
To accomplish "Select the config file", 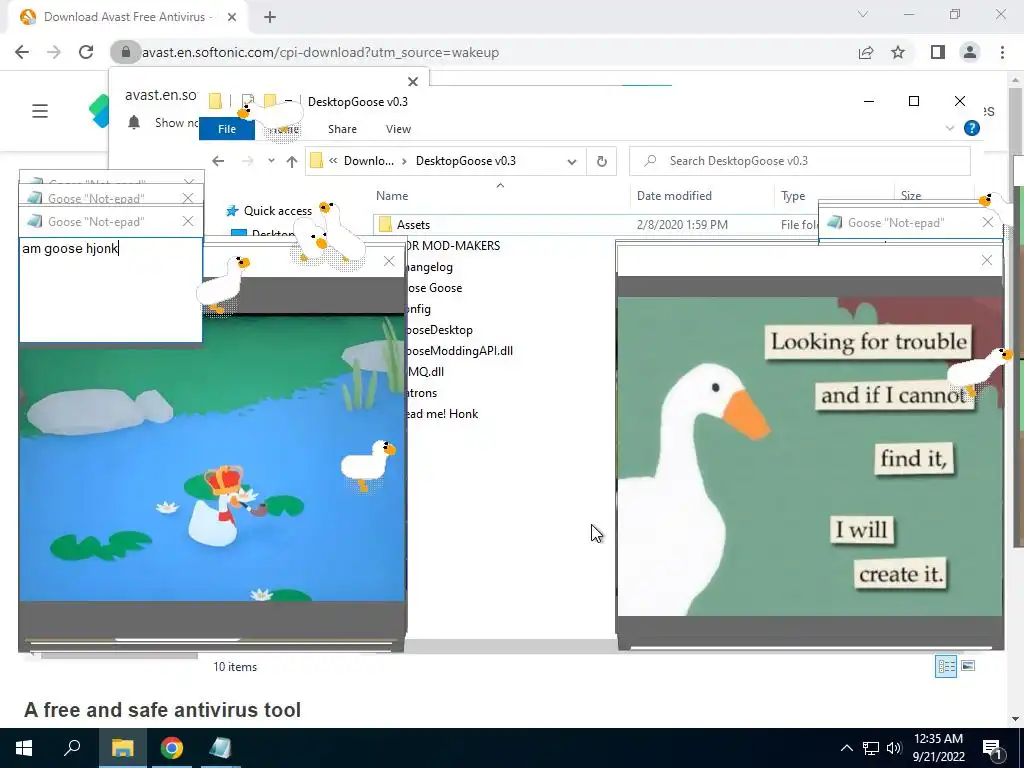I will (418, 308).
